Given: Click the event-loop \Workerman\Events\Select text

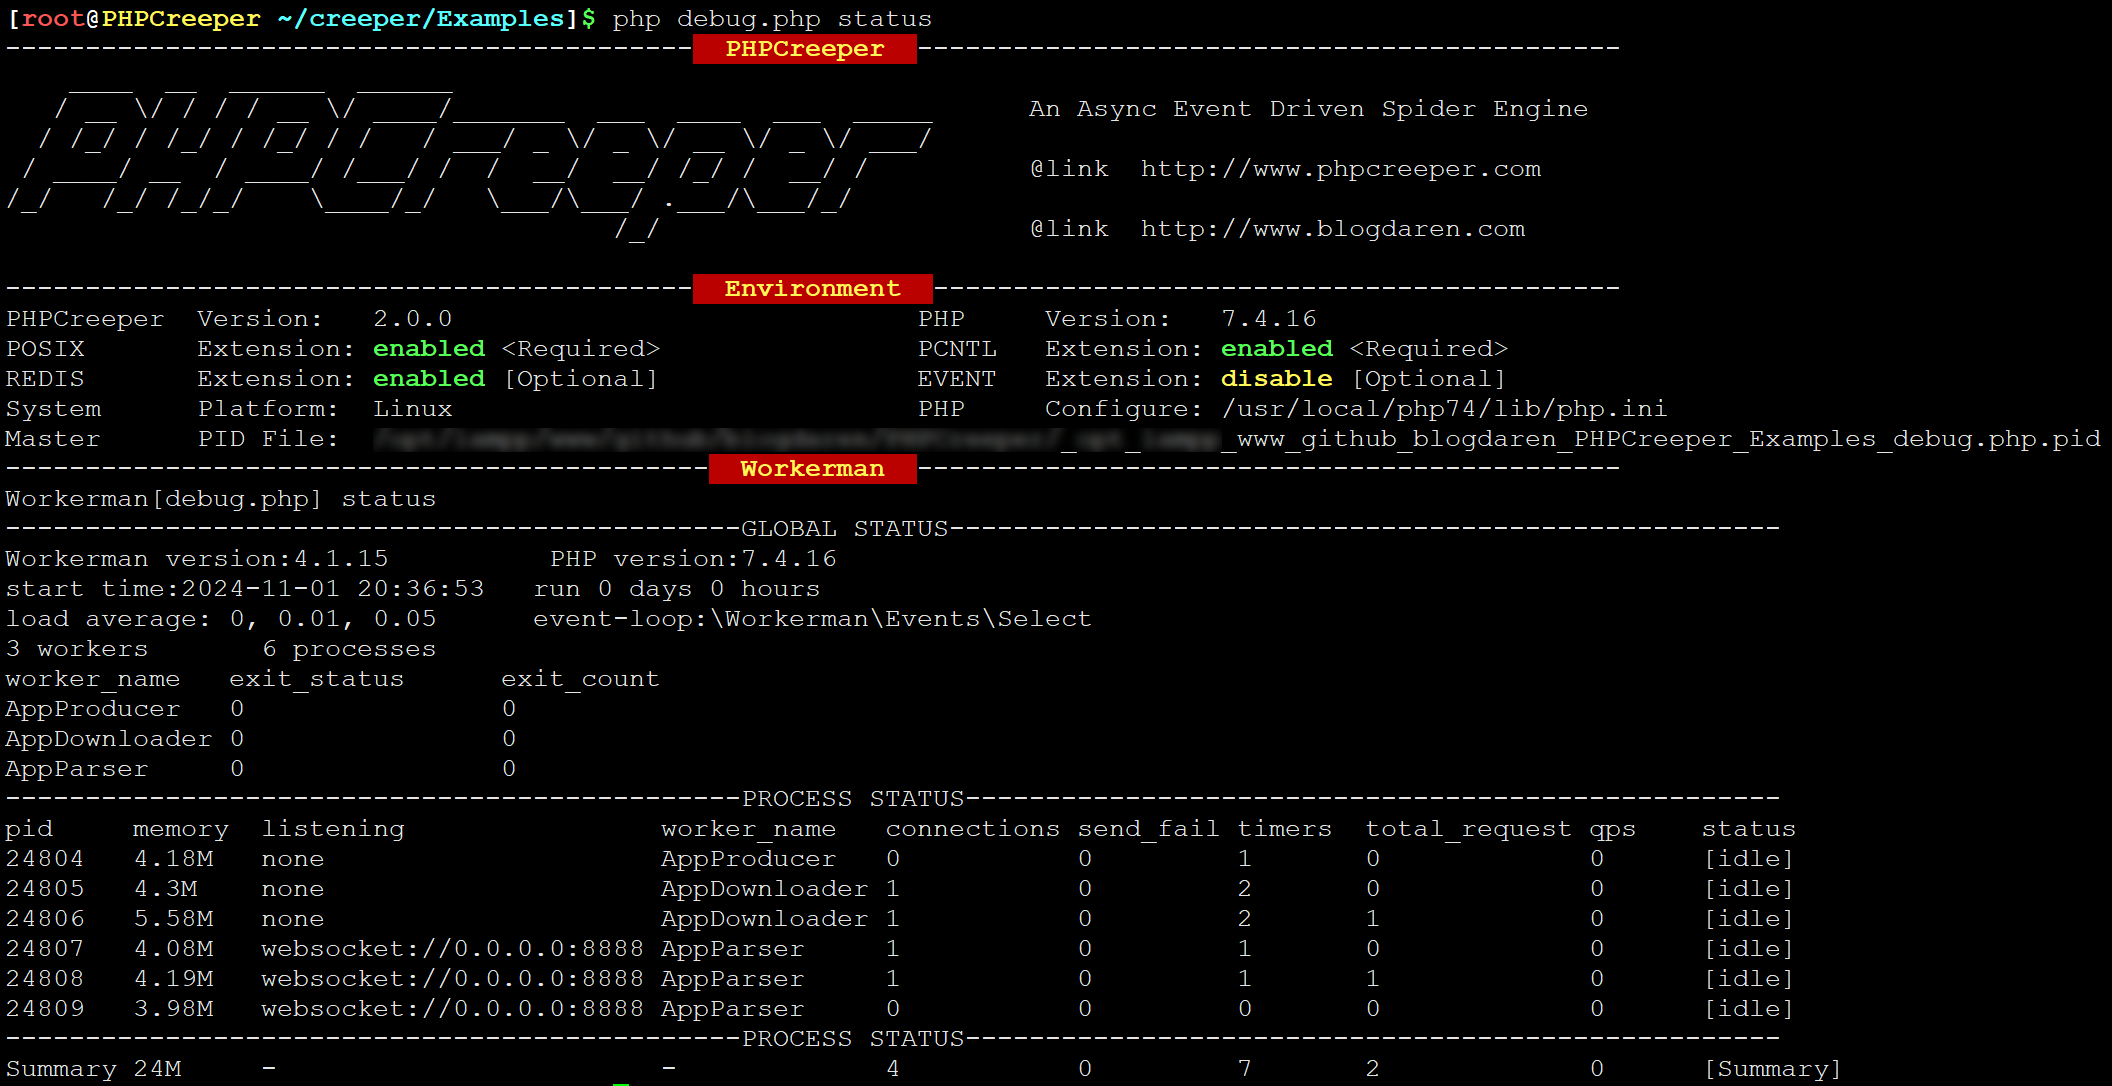Looking at the screenshot, I should [812, 619].
